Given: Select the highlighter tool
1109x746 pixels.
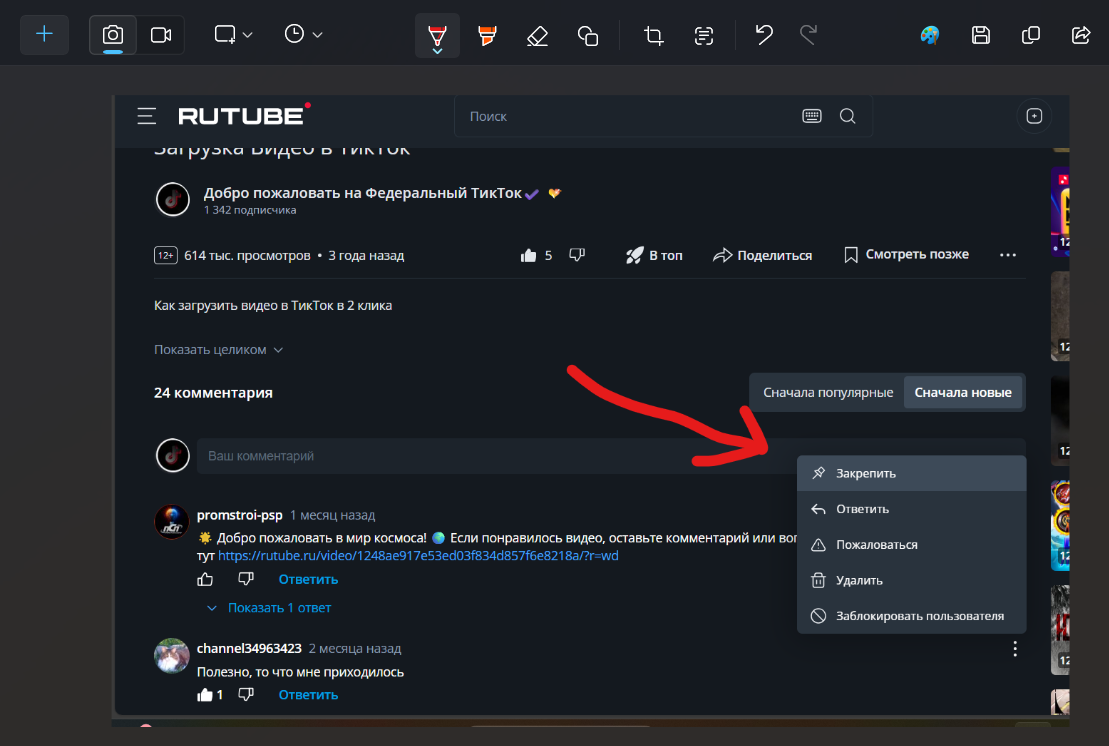Looking at the screenshot, I should tap(487, 36).
